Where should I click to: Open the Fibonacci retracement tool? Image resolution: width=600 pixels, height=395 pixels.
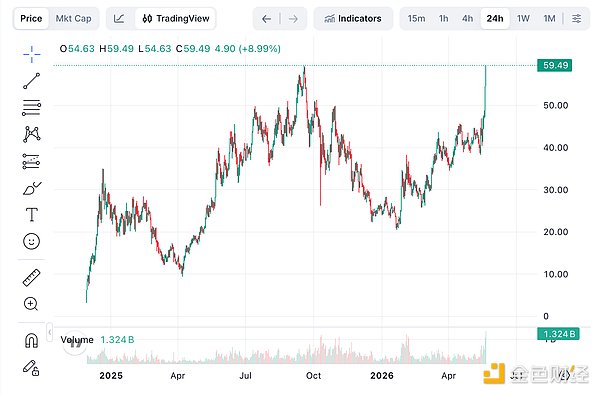(x=31, y=108)
